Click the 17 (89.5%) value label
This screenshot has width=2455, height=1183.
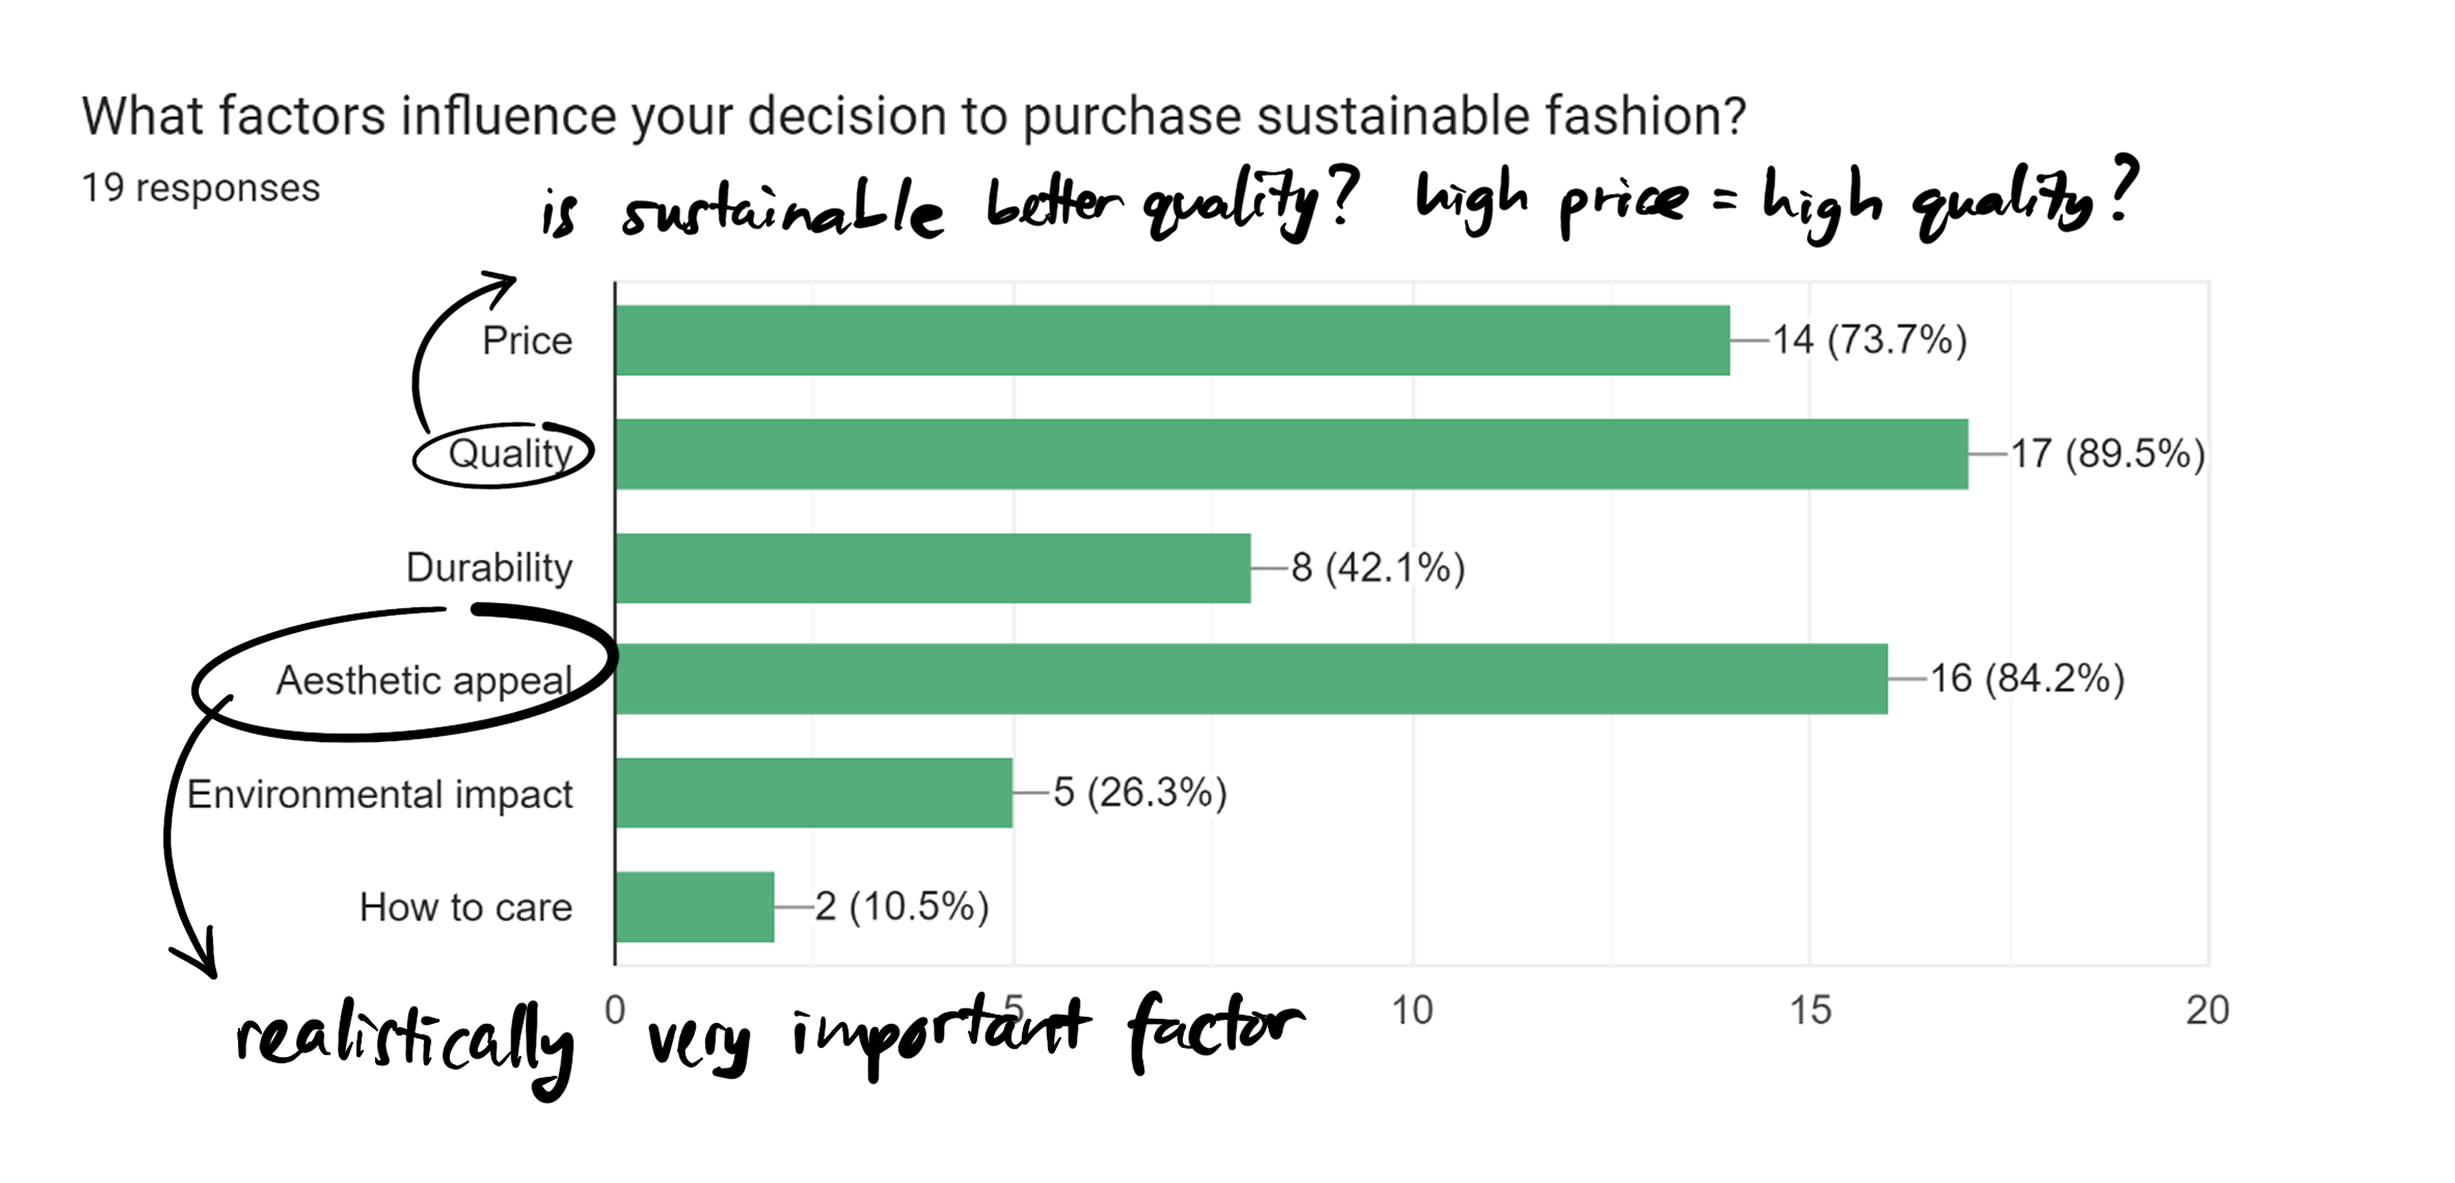[x=2108, y=454]
